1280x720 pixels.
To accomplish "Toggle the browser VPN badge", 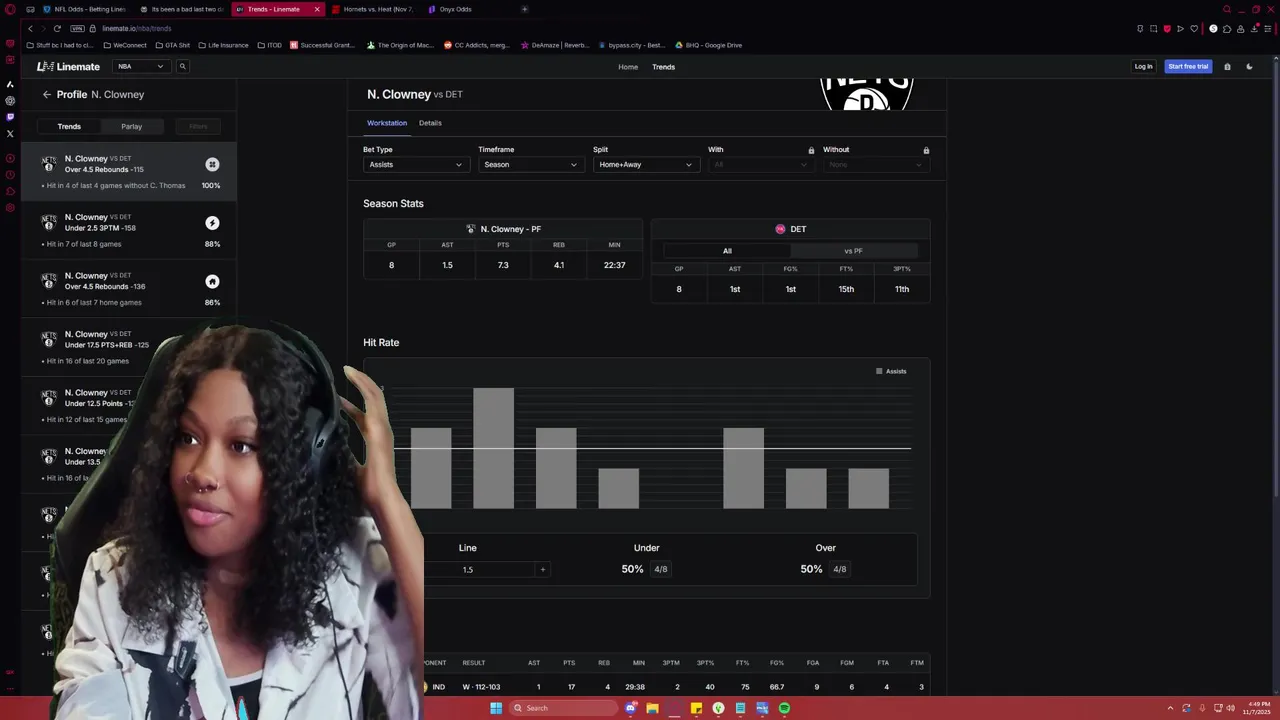I will pos(77,28).
